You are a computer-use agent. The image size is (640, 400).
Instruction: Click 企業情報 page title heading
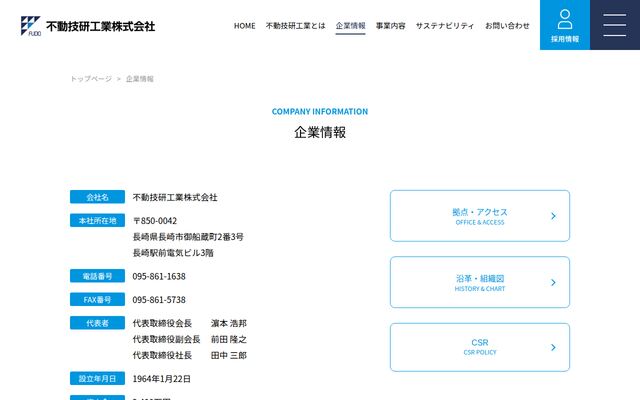click(x=320, y=132)
